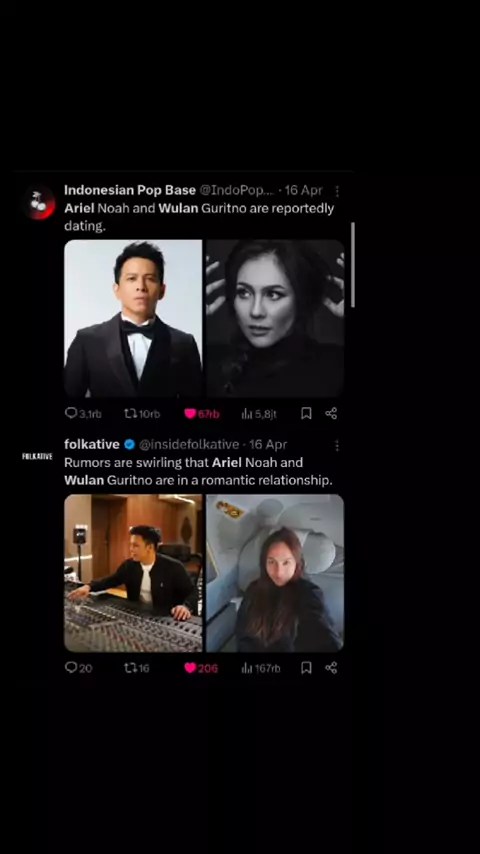Image resolution: width=480 pixels, height=854 pixels.
Task: Unlike the Indonesian Pop Base tweet
Action: (202, 413)
